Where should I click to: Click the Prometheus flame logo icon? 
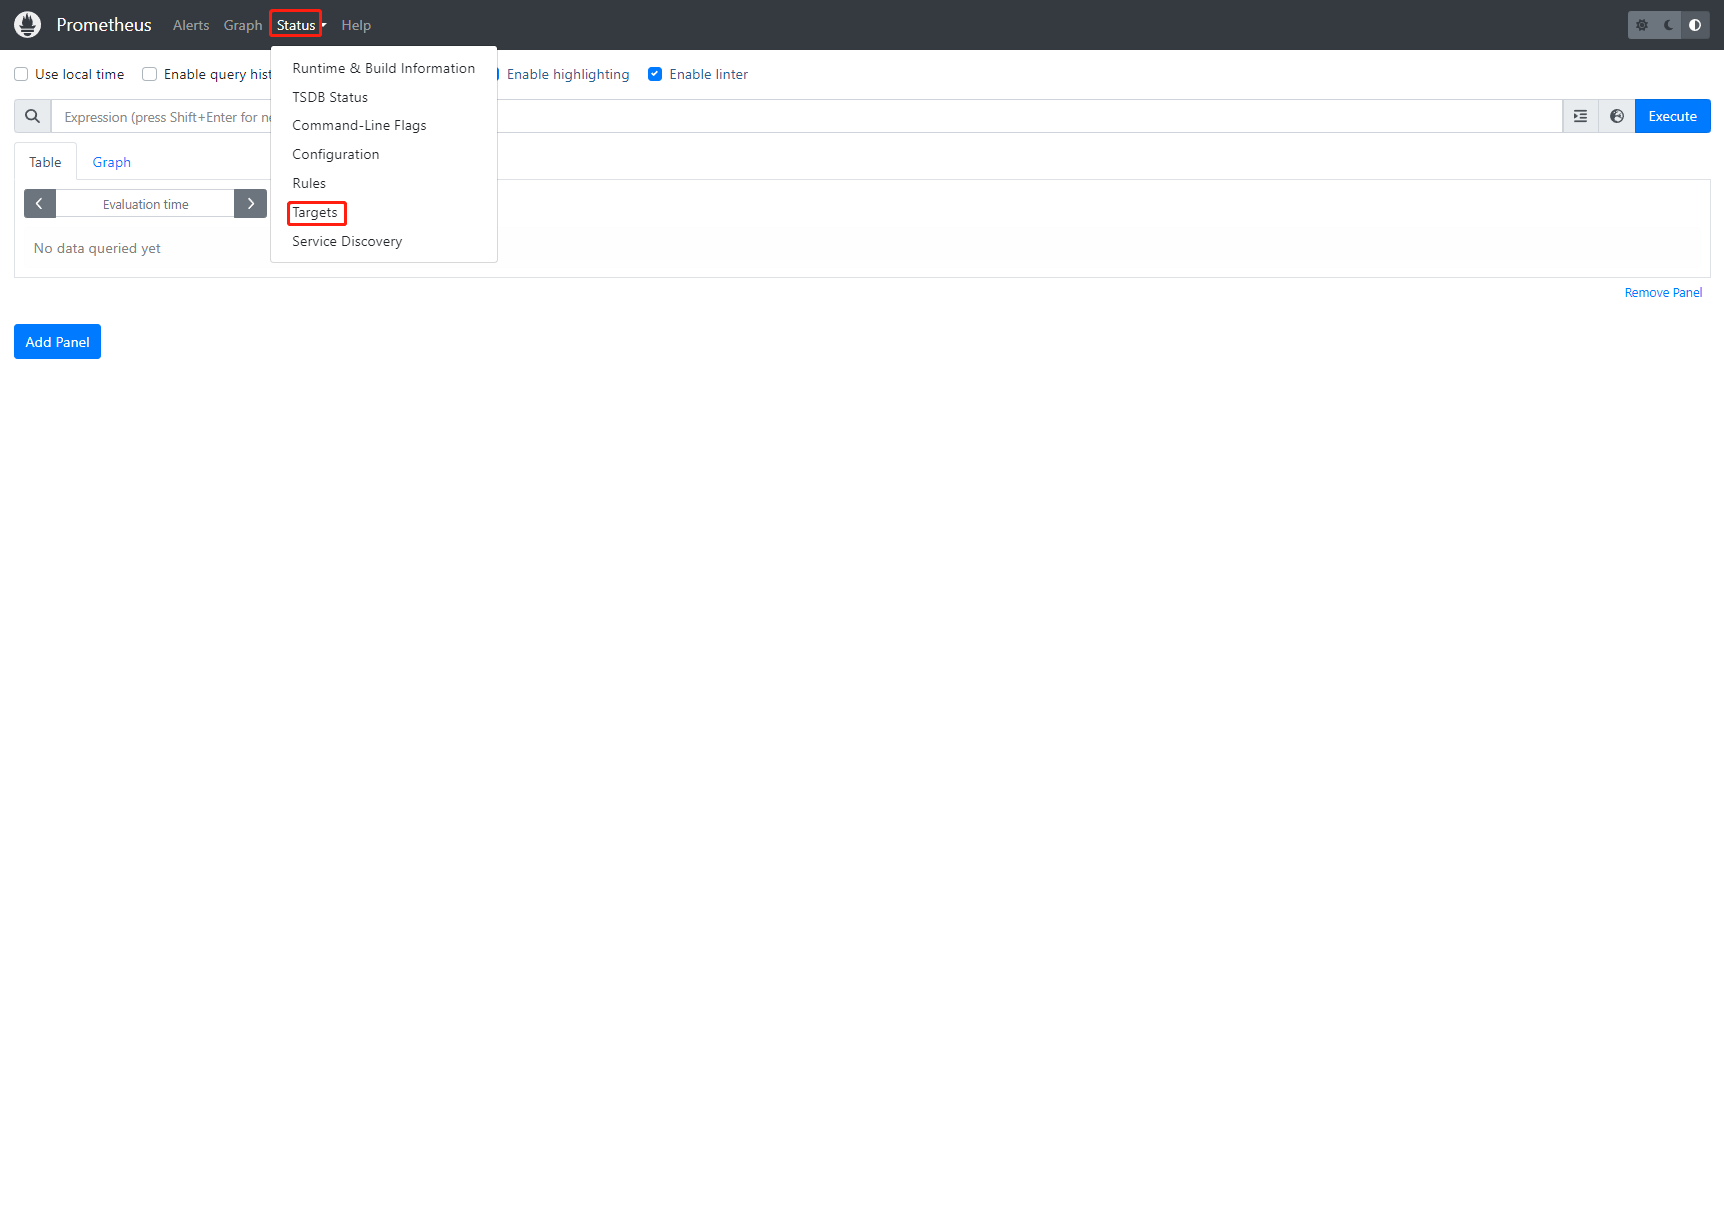28,25
